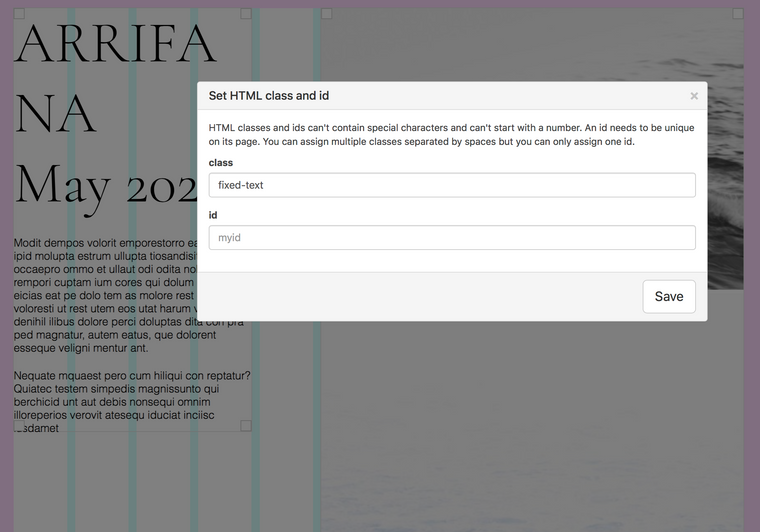Click the empty dialog footer beside Save
The width and height of the screenshot is (760, 532).
420,296
